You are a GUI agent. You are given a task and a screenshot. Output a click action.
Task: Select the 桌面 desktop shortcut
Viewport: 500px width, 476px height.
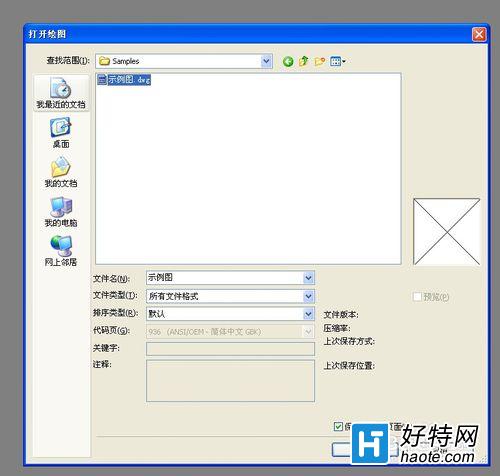point(61,132)
